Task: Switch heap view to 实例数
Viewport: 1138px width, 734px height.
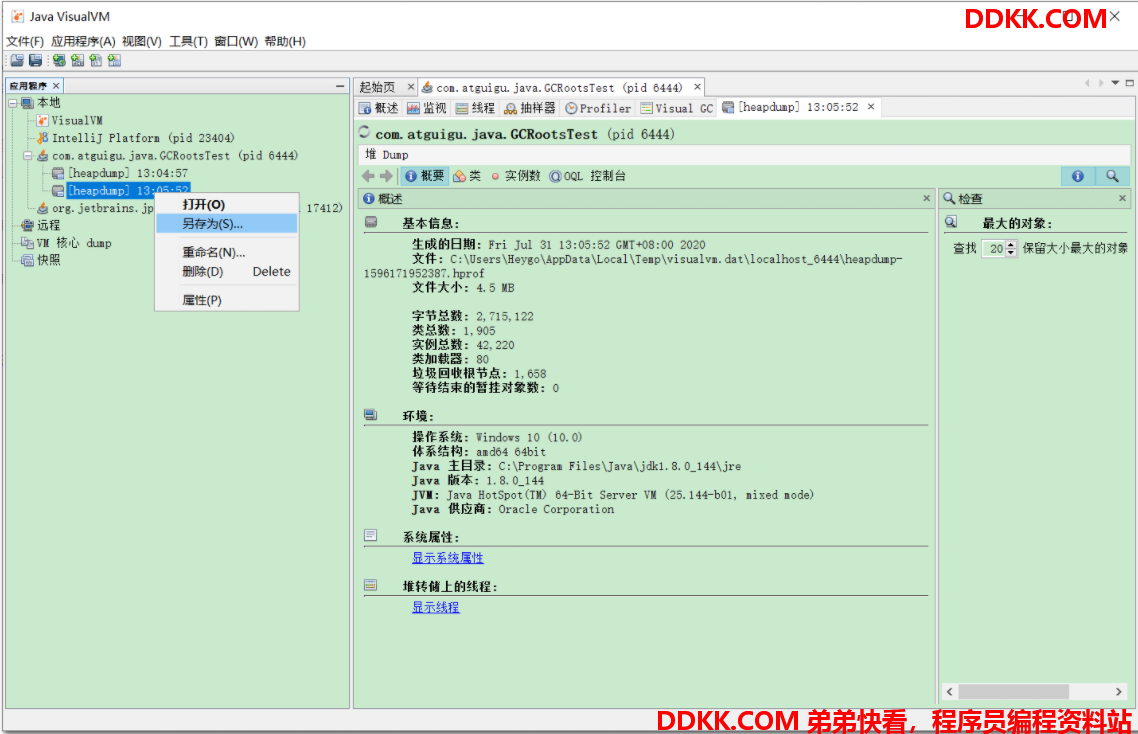Action: tap(515, 176)
